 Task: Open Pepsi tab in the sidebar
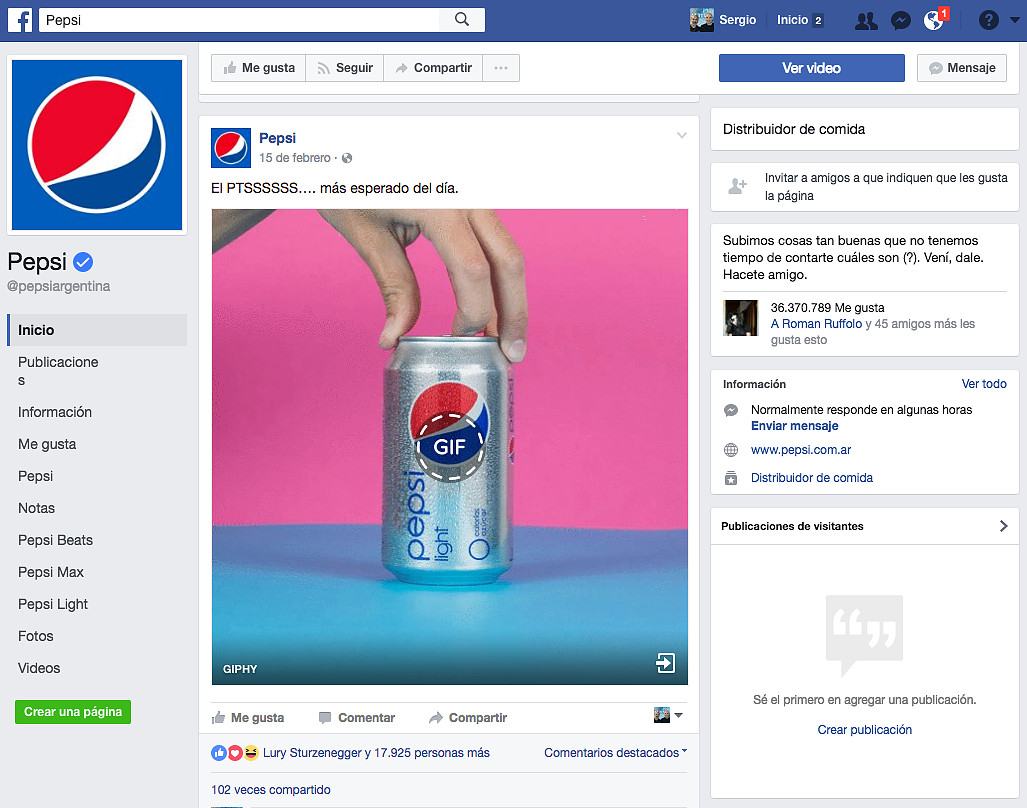tap(35, 476)
